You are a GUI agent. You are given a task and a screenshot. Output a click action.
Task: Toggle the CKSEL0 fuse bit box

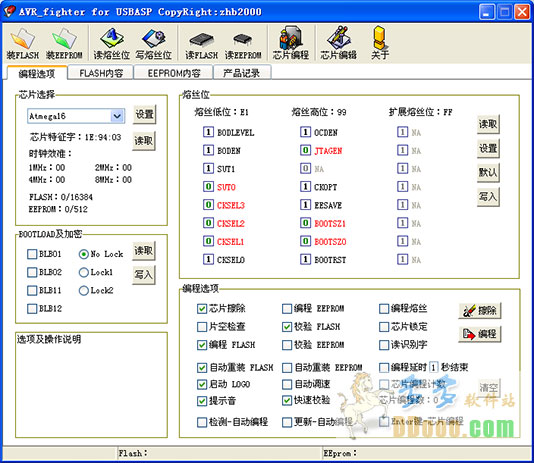tap(208, 259)
